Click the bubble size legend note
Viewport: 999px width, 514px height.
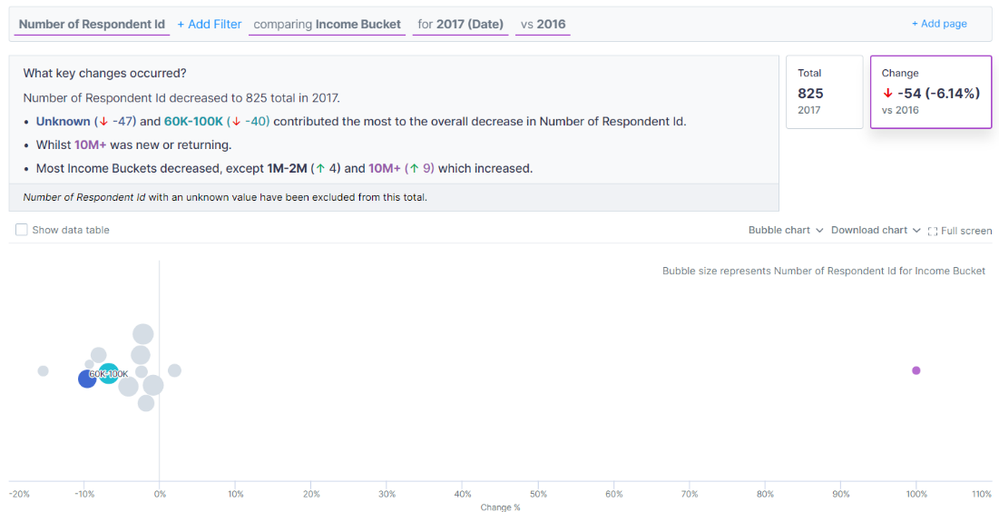pyautogui.click(x=824, y=271)
